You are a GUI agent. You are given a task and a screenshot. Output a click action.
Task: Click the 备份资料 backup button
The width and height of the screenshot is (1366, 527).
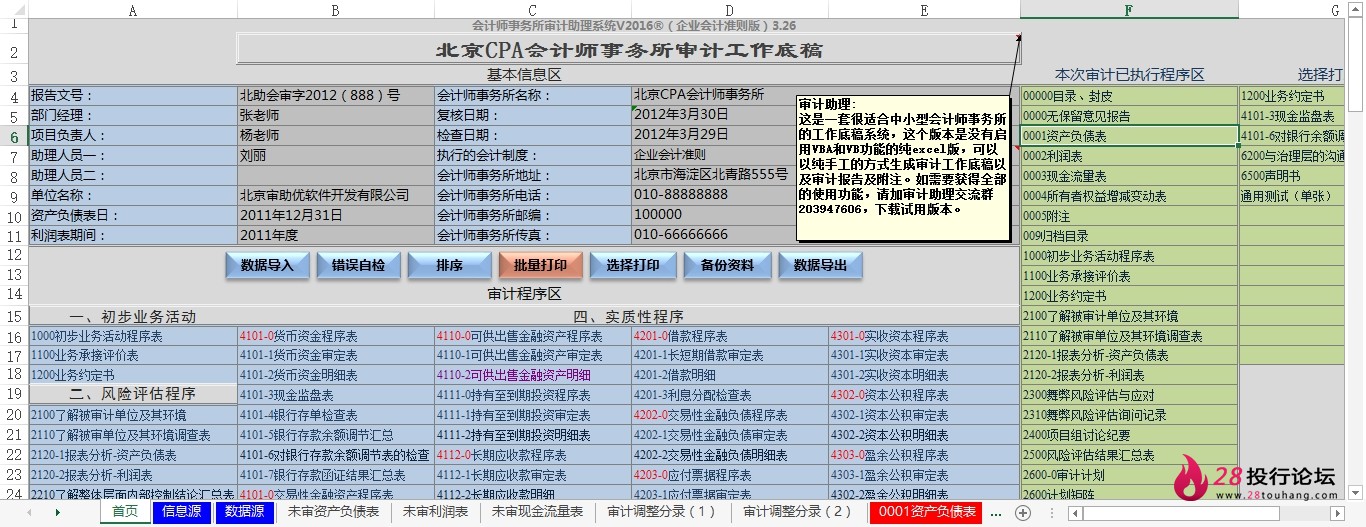point(727,265)
